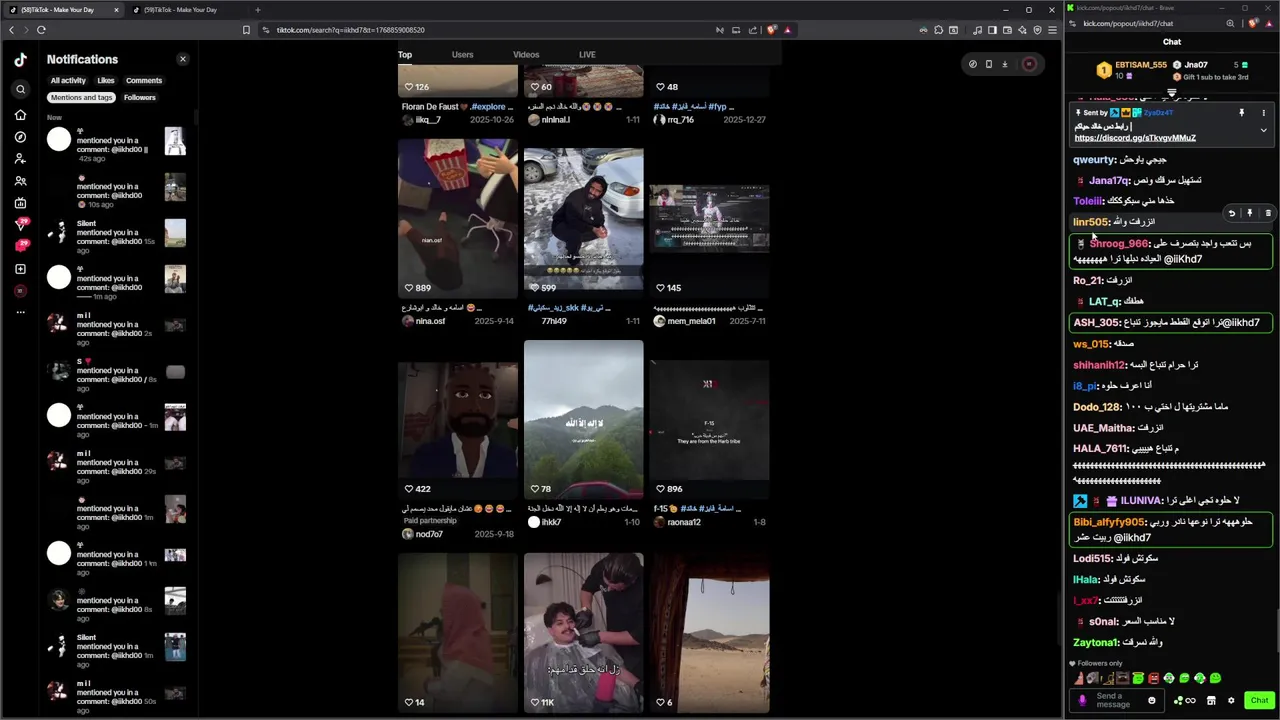Open the Friends icon in TikTok sidebar

click(x=20, y=181)
